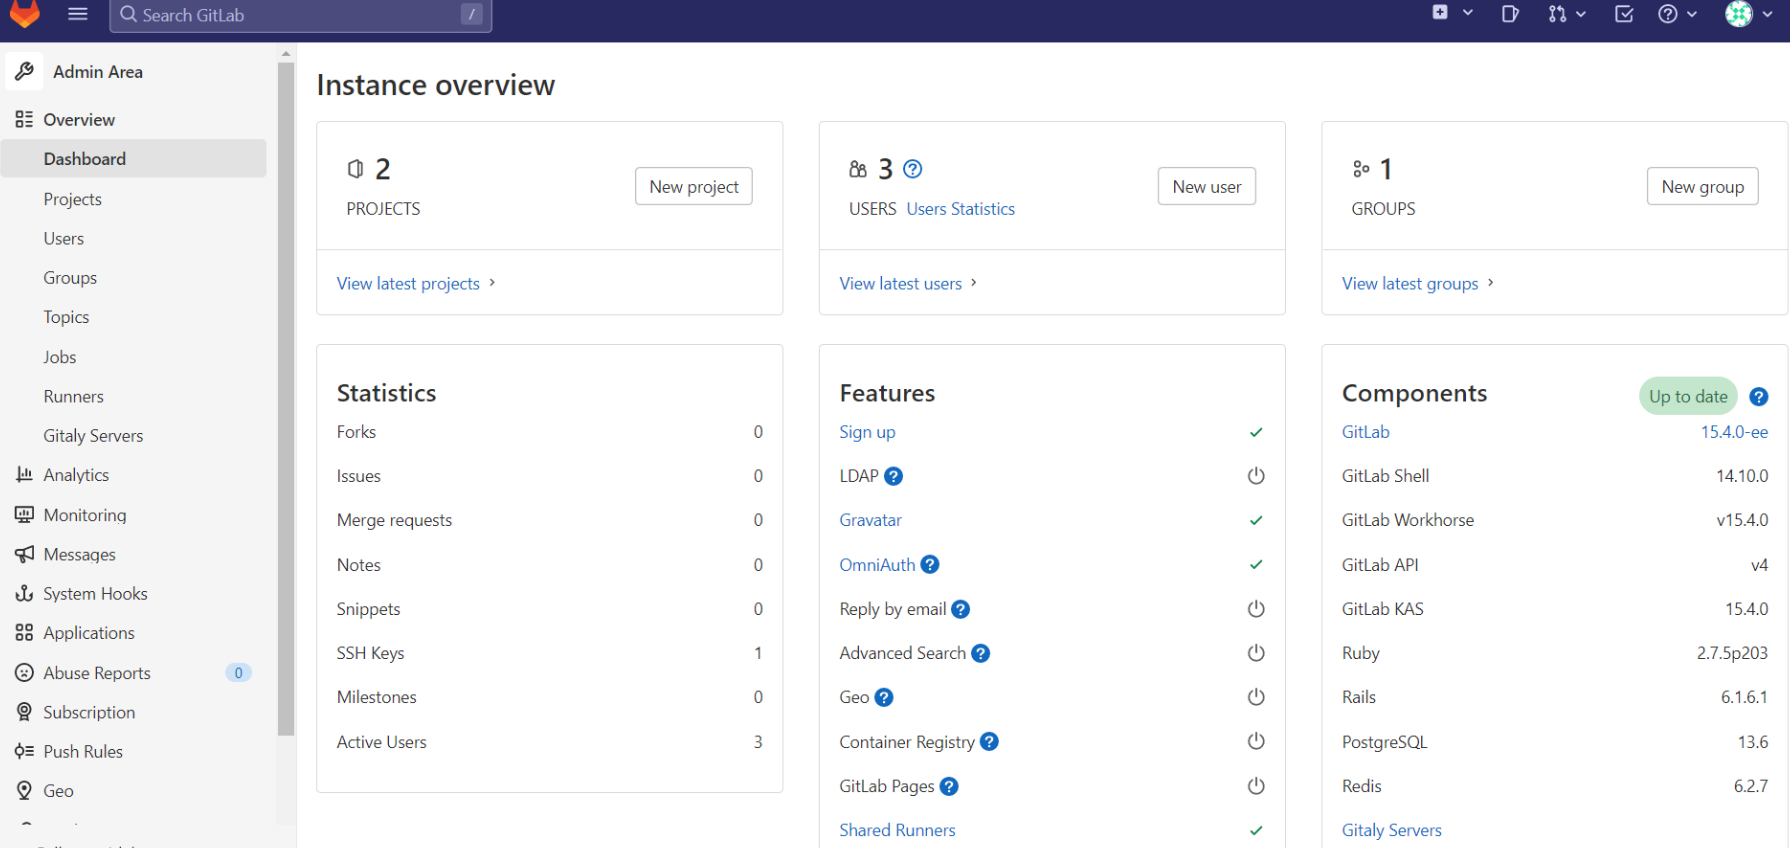Click the help icon next to Up to date
Image resolution: width=1790 pixels, height=848 pixels.
pos(1758,397)
